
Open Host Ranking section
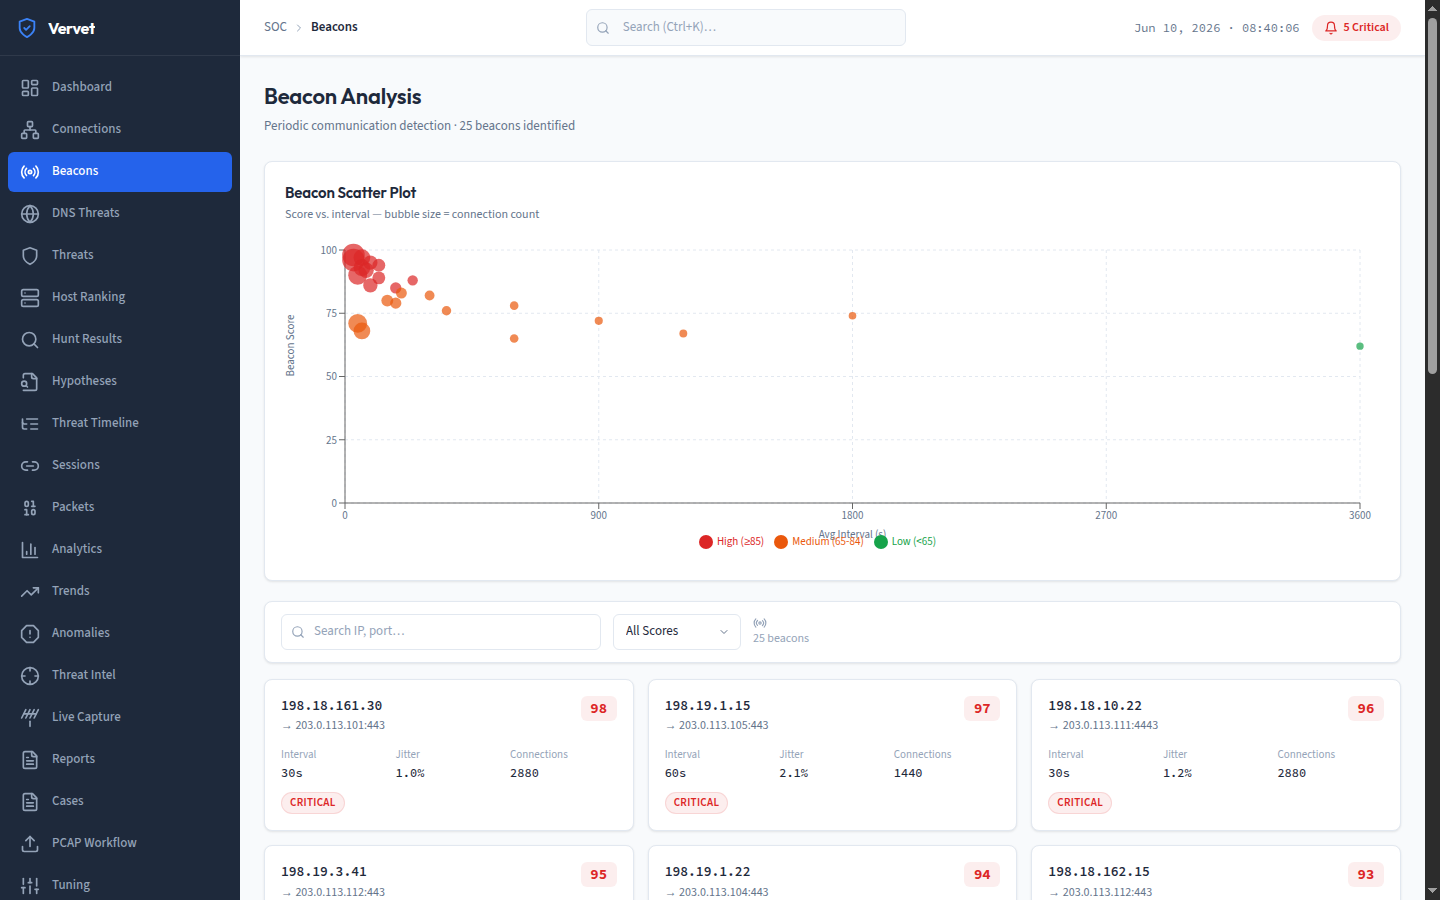click(120, 297)
